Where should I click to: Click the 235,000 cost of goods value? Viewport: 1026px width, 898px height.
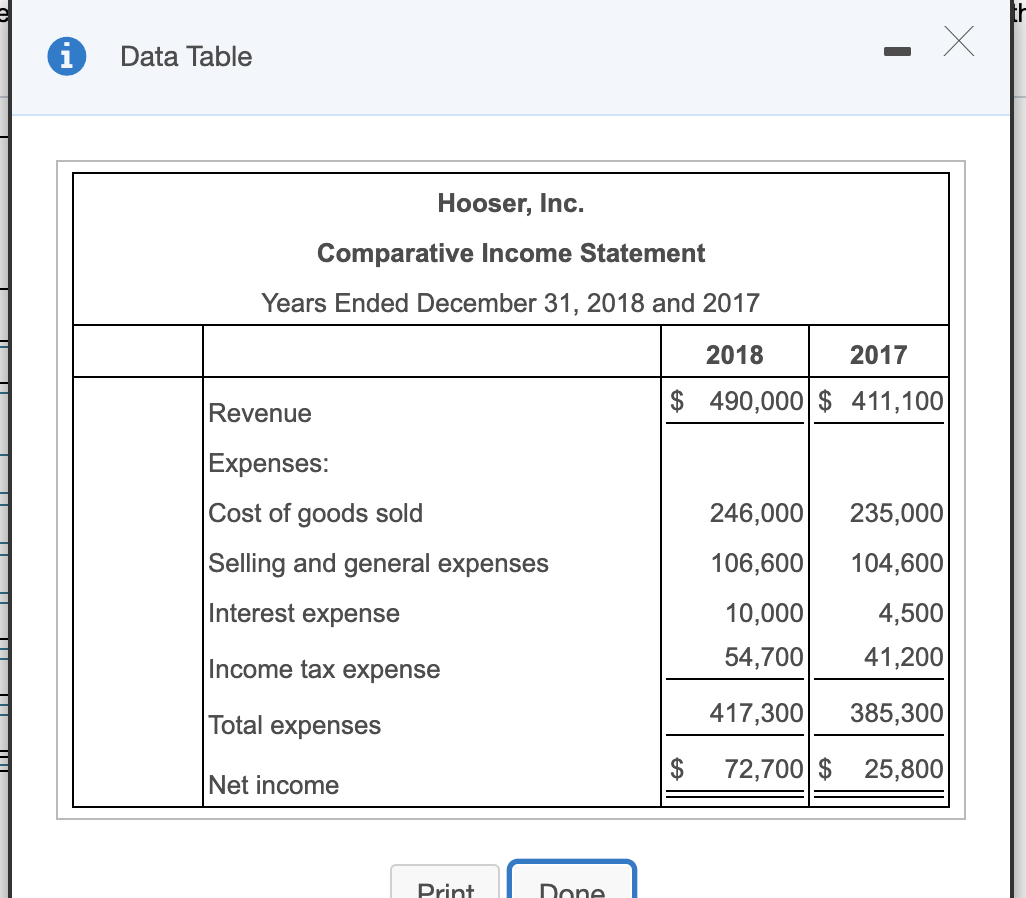896,512
